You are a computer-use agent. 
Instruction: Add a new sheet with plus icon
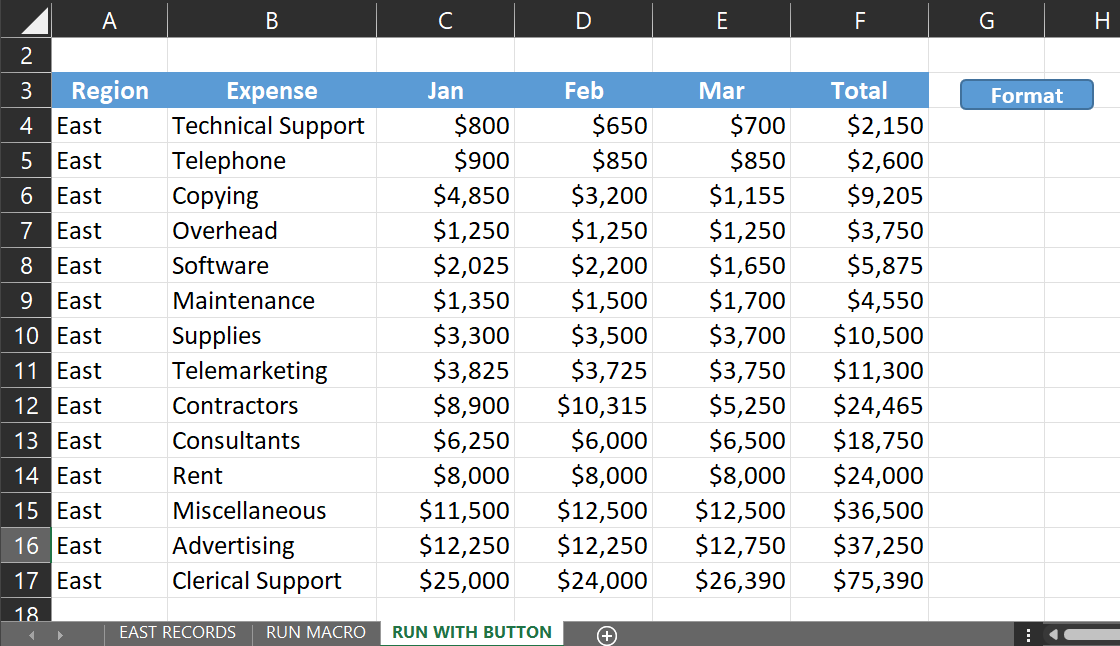[607, 635]
